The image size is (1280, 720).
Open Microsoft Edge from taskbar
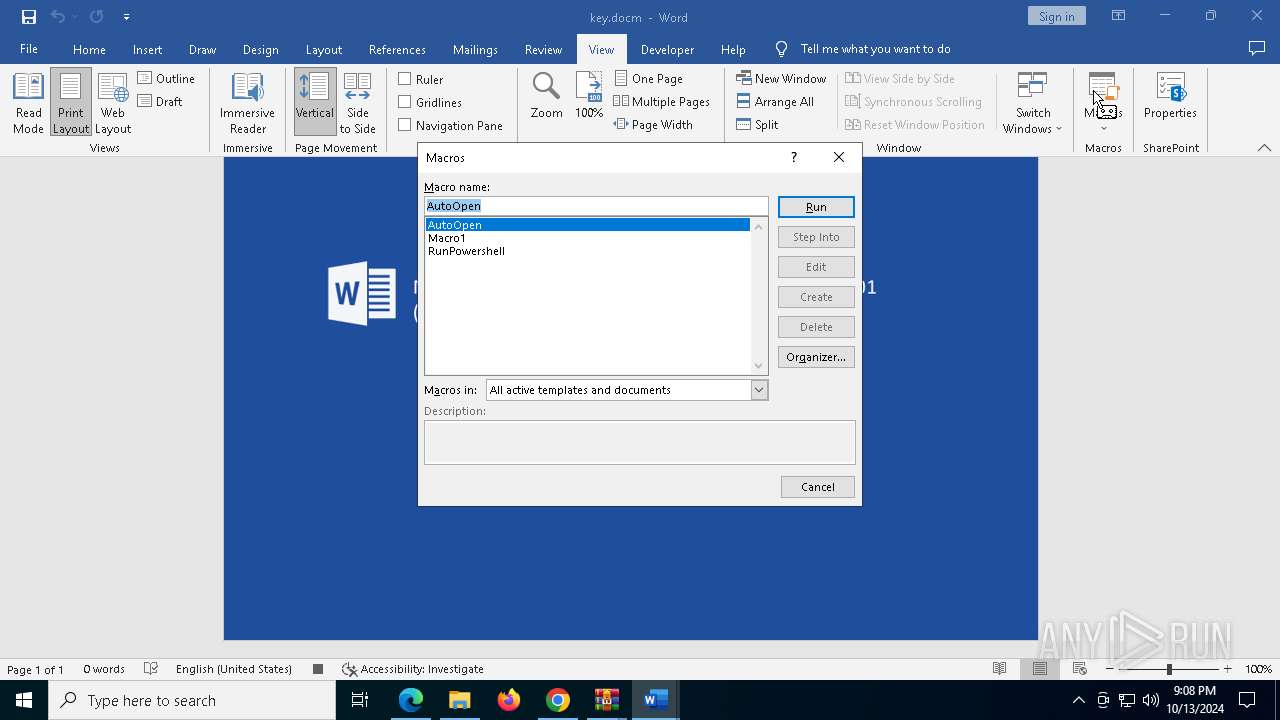(411, 700)
